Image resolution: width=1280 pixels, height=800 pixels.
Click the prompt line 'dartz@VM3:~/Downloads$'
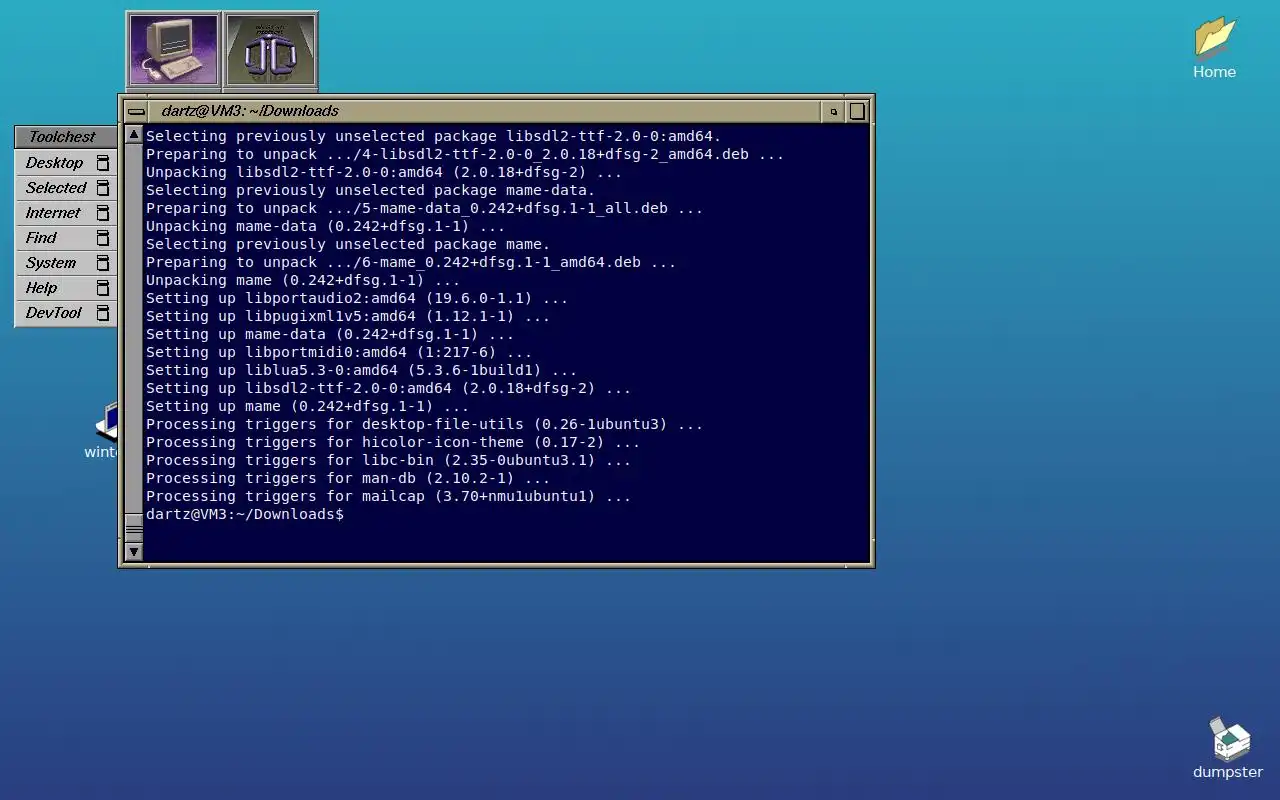tap(245, 514)
